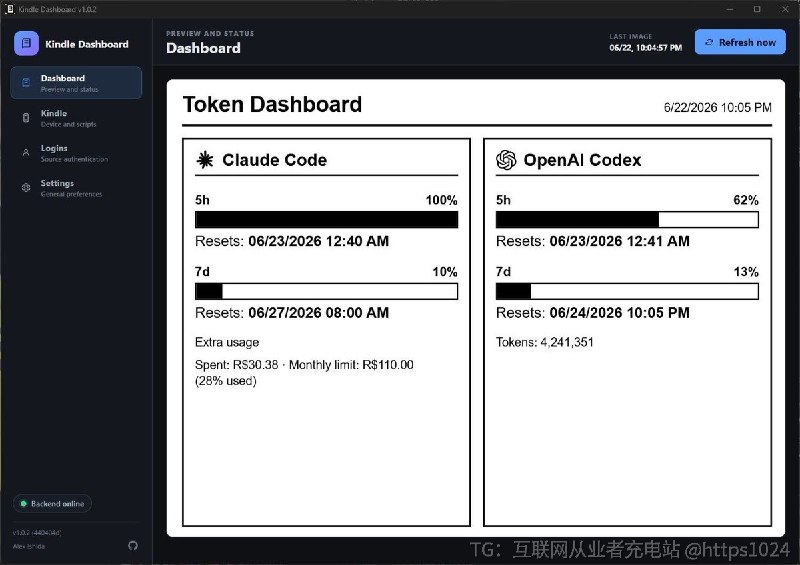The image size is (800, 565).
Task: Click the window title bar app icon
Action: [x=9, y=9]
